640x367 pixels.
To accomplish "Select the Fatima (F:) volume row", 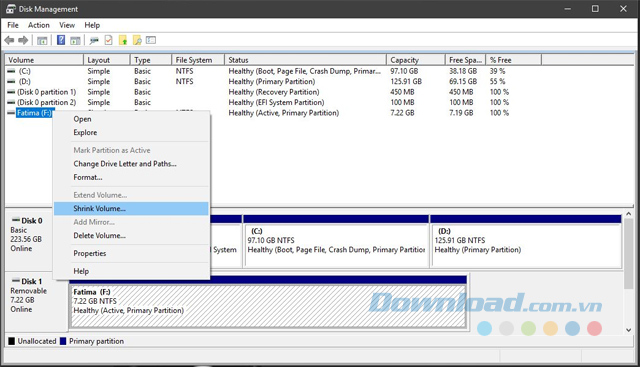I will [x=34, y=113].
